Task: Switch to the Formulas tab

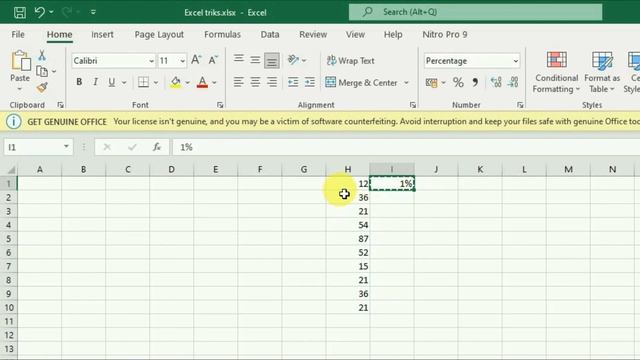Action: (222, 34)
